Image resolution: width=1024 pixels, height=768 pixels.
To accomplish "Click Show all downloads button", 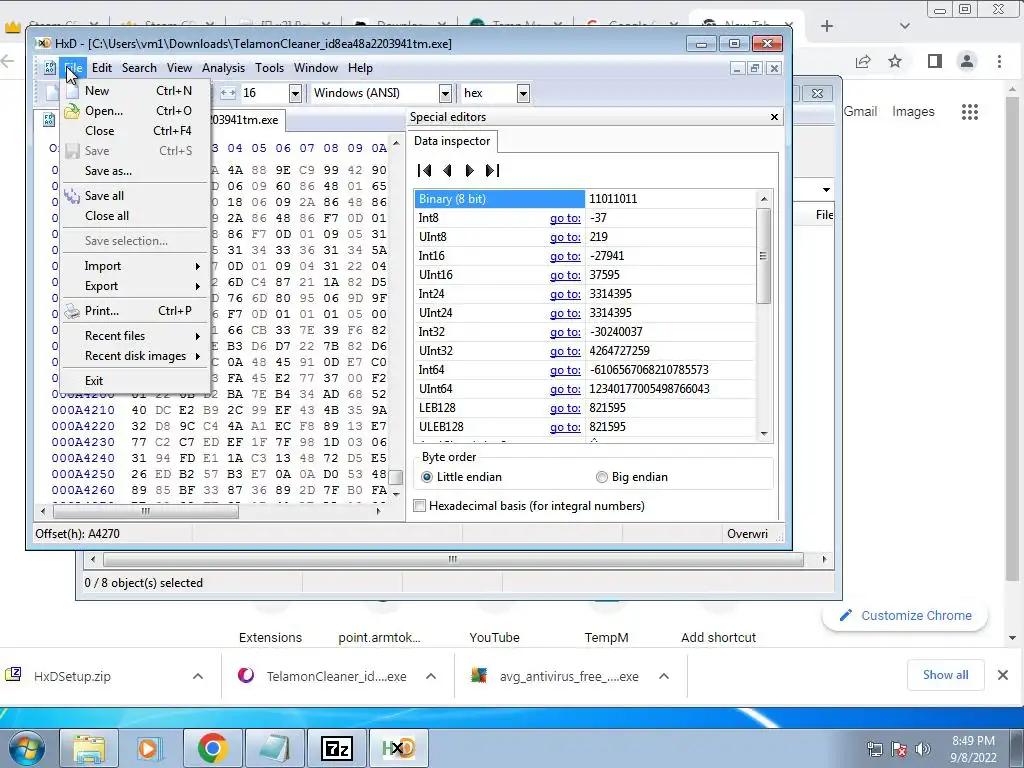I will pyautogui.click(x=945, y=675).
